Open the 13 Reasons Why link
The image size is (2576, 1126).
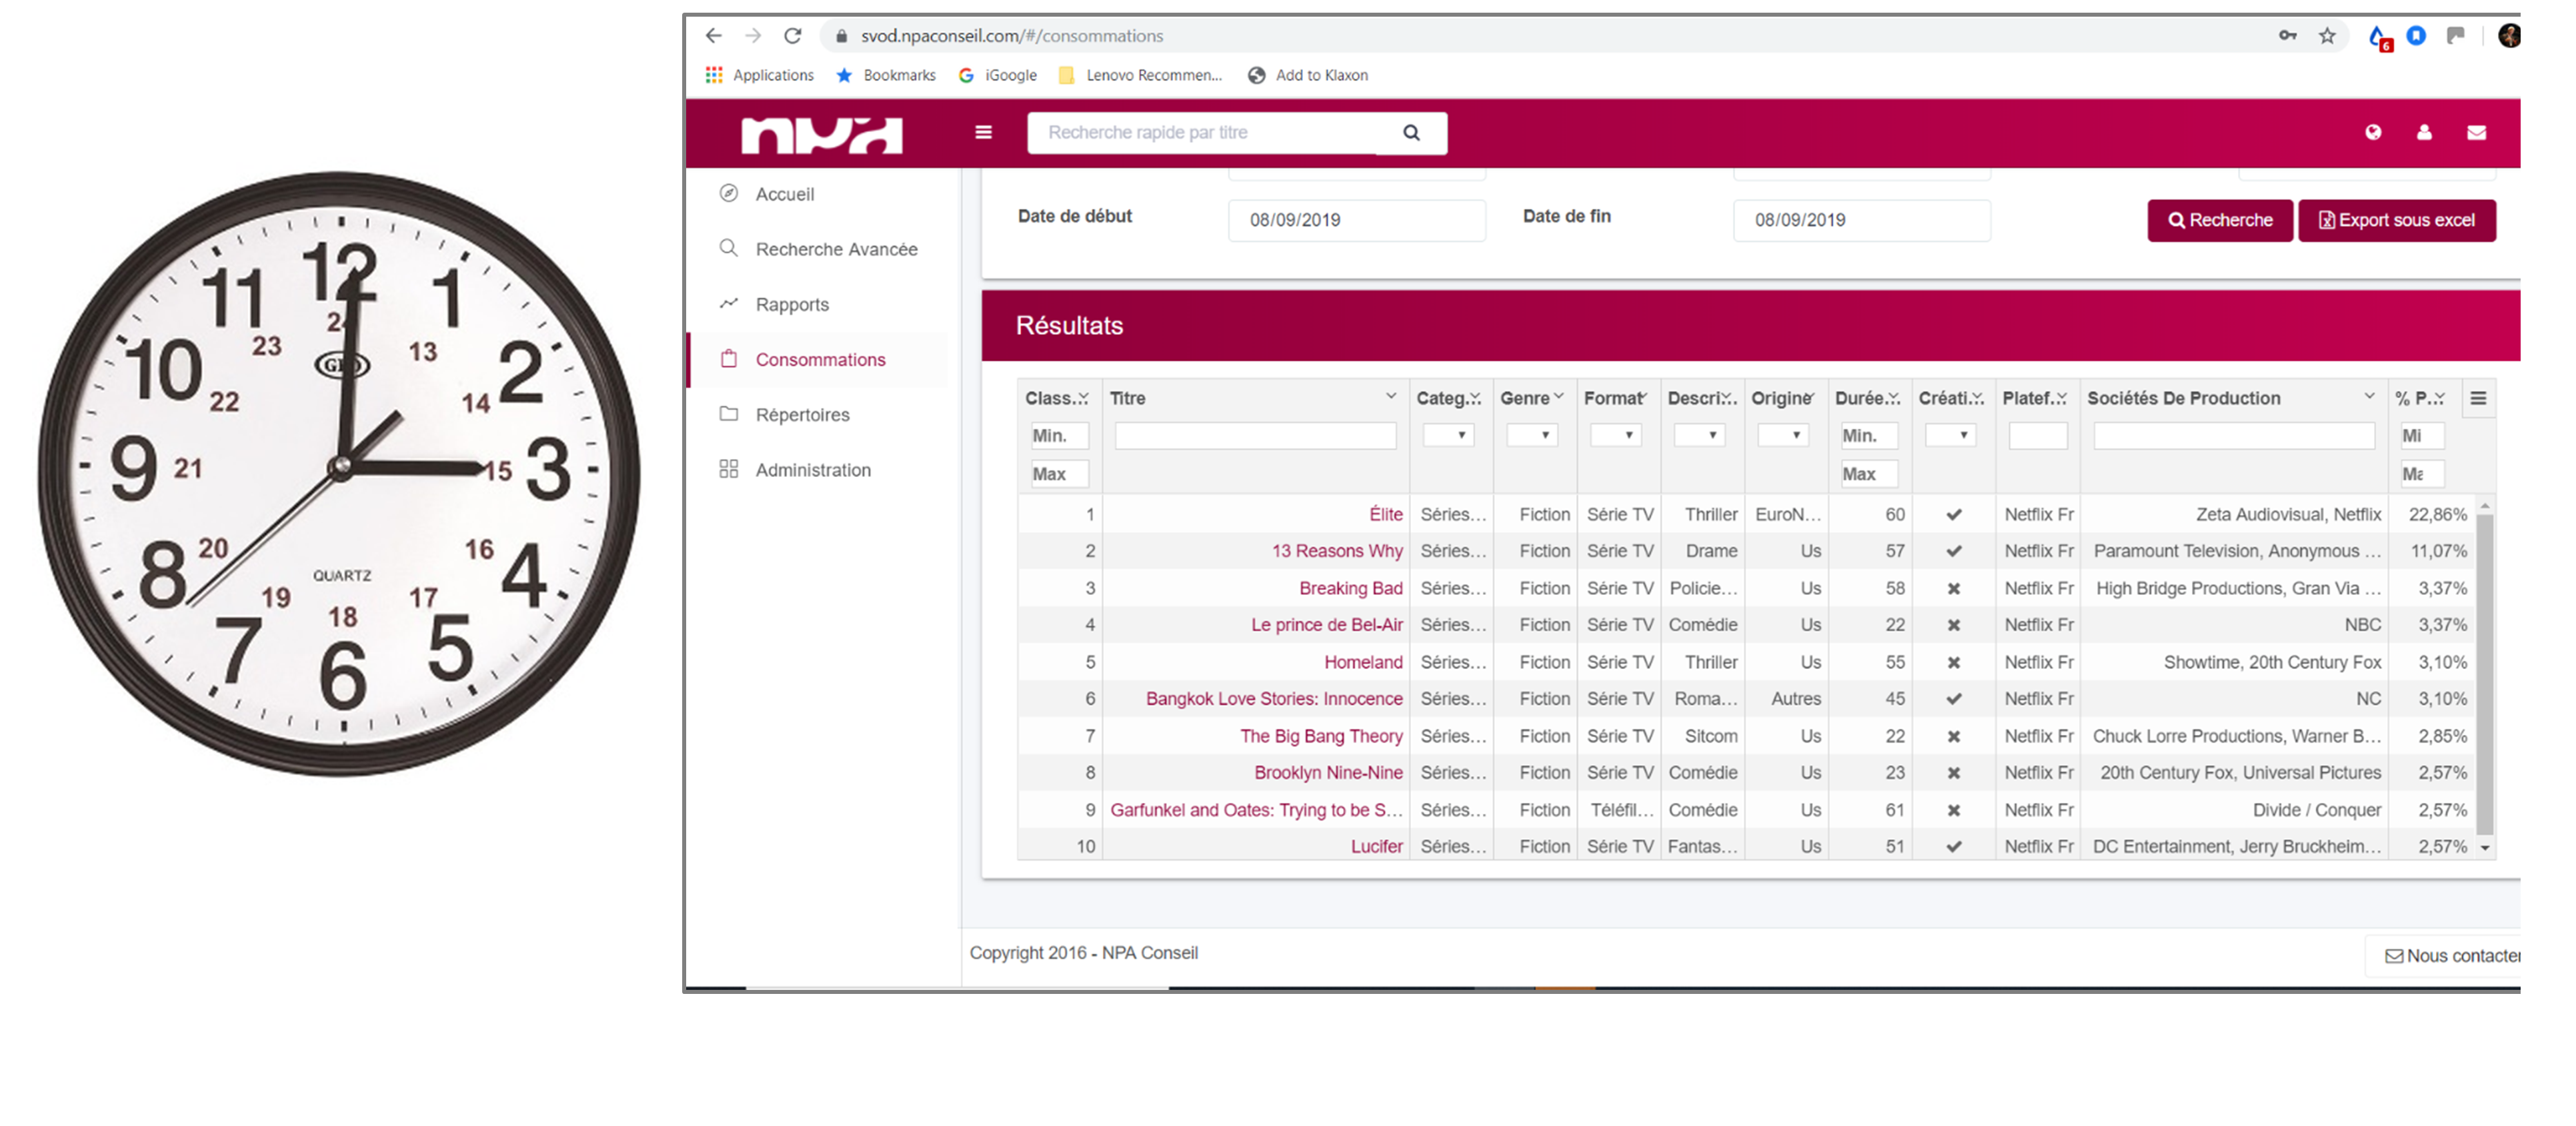1337,551
